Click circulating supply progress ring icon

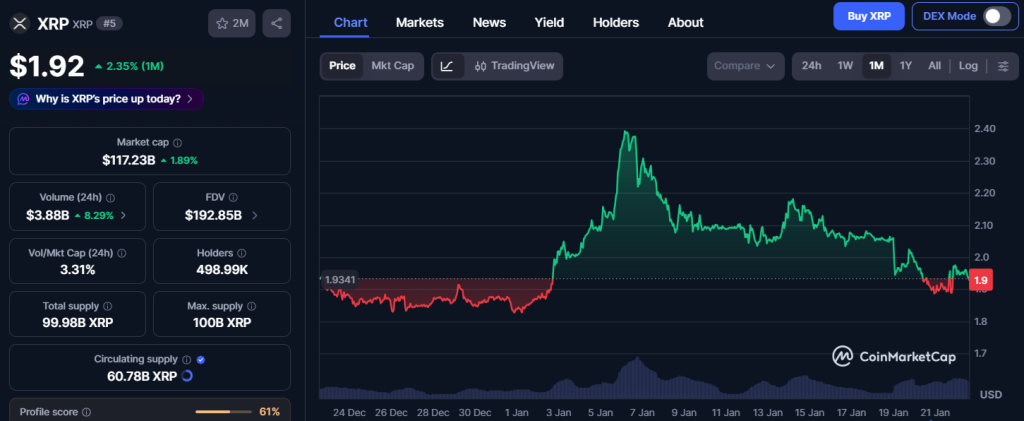tap(186, 376)
